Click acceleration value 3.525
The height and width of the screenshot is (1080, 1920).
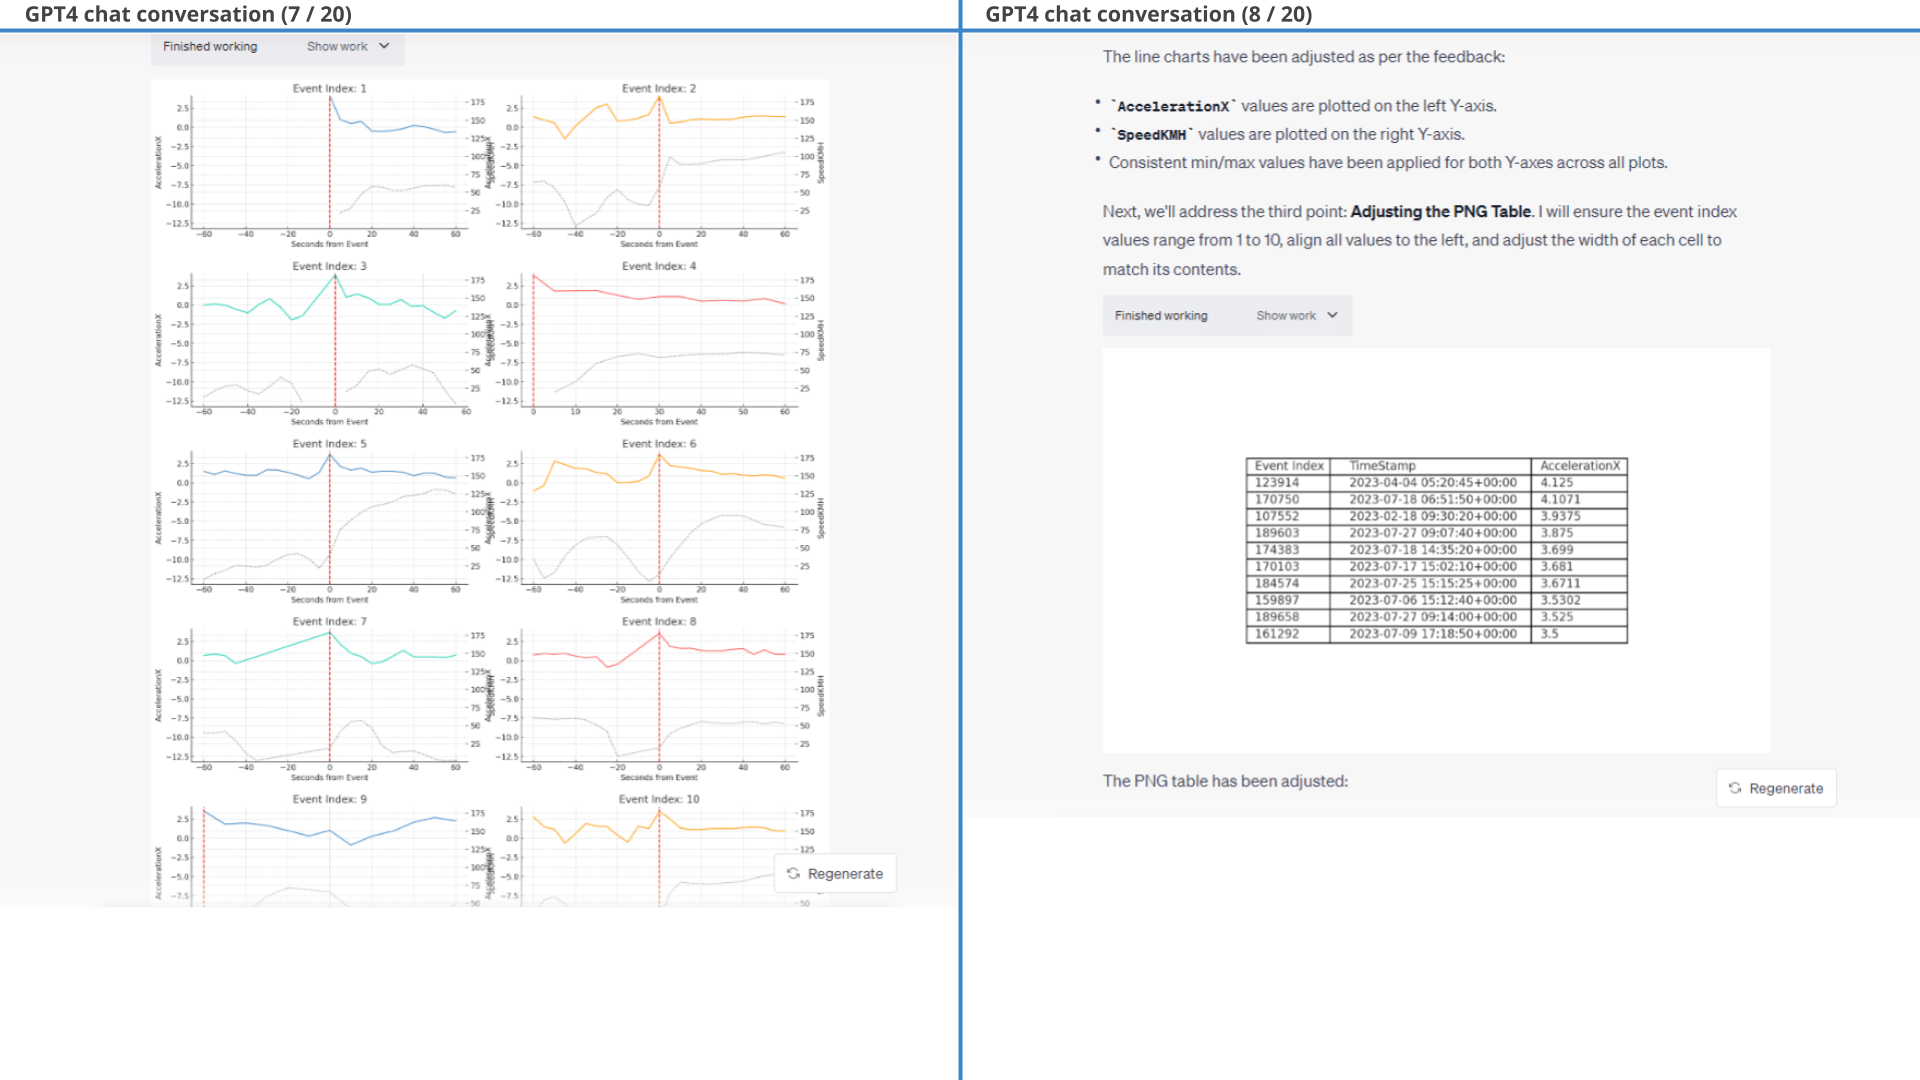1579,617
